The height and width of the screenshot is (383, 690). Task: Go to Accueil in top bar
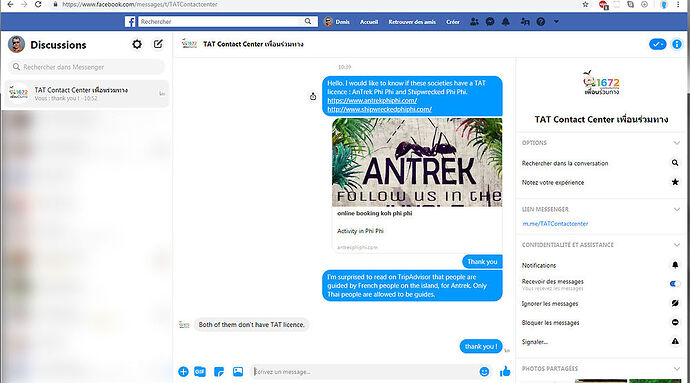pyautogui.click(x=369, y=22)
